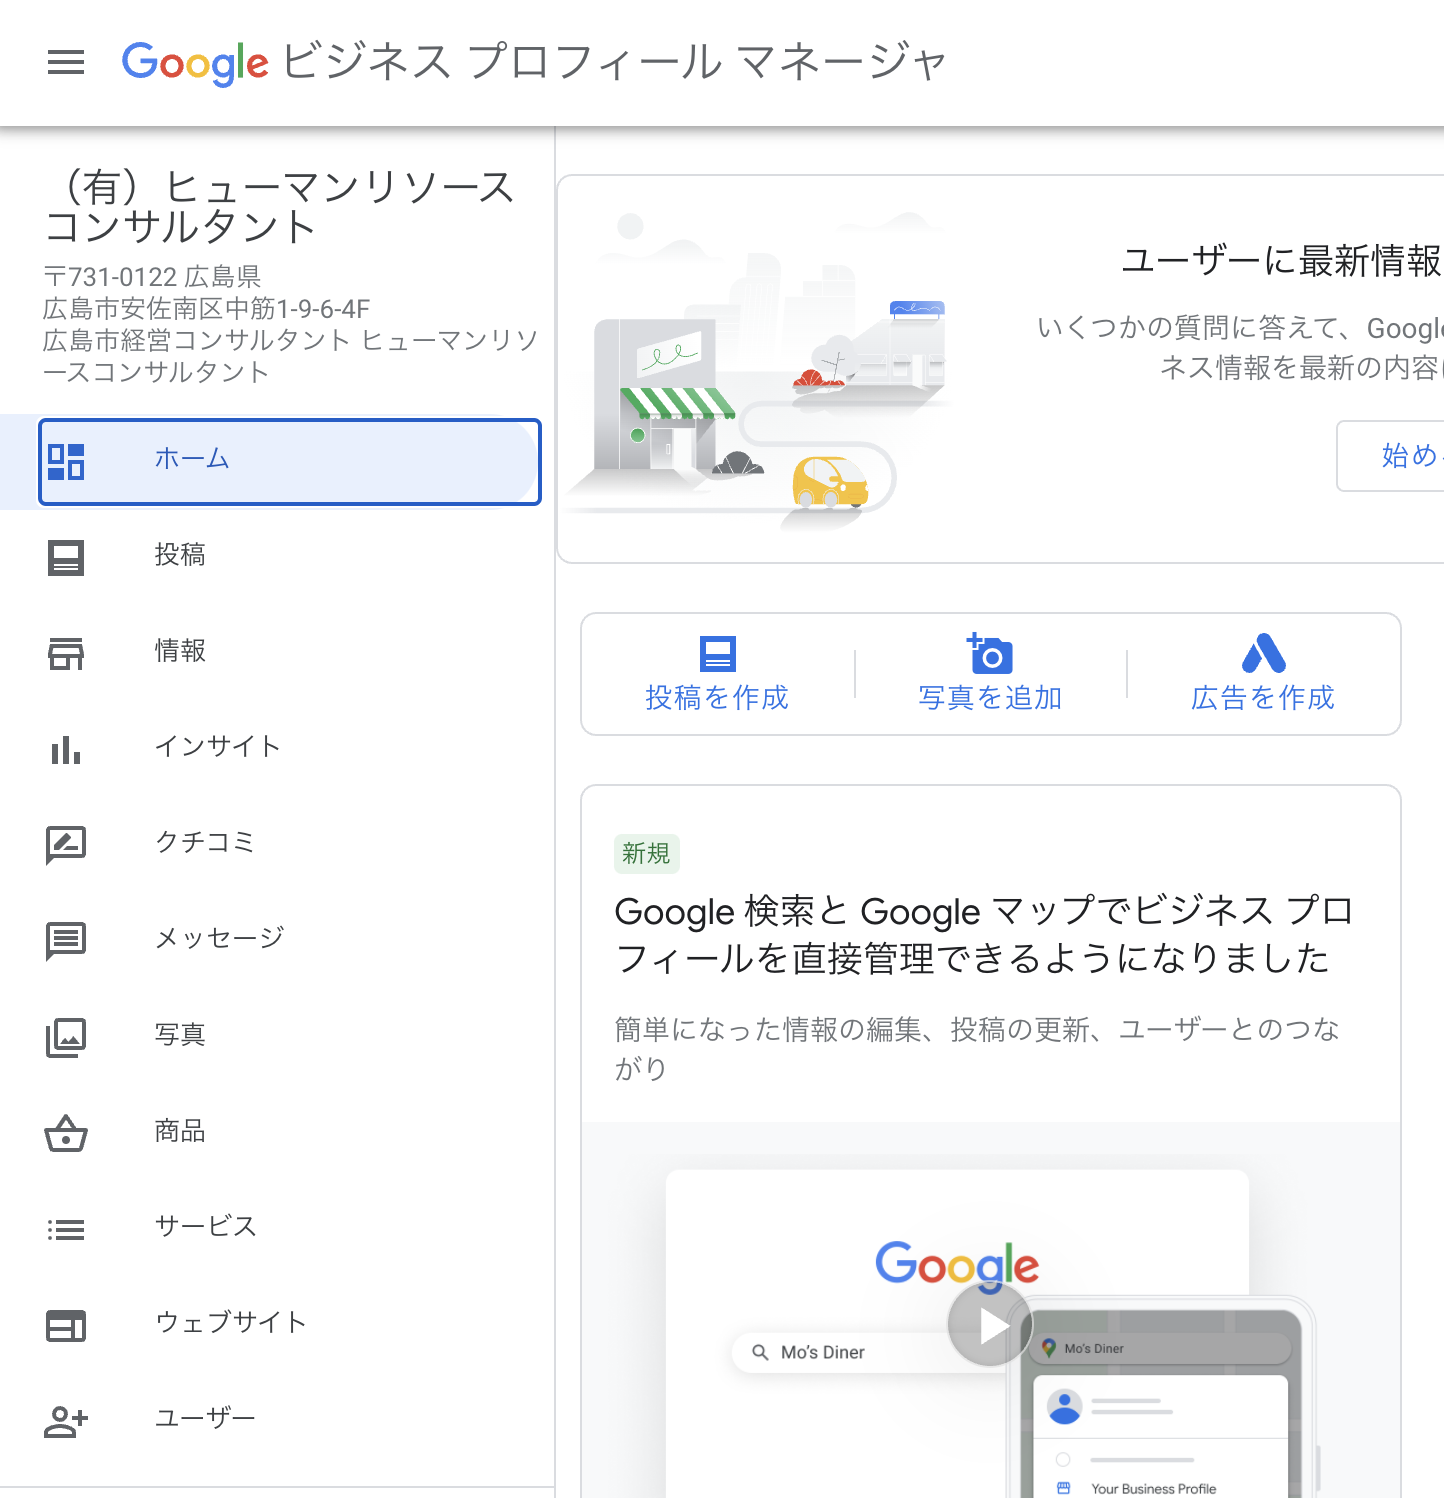The height and width of the screenshot is (1498, 1444).
Task: Click the Home dashboard icon in sidebar
Action: [66, 461]
